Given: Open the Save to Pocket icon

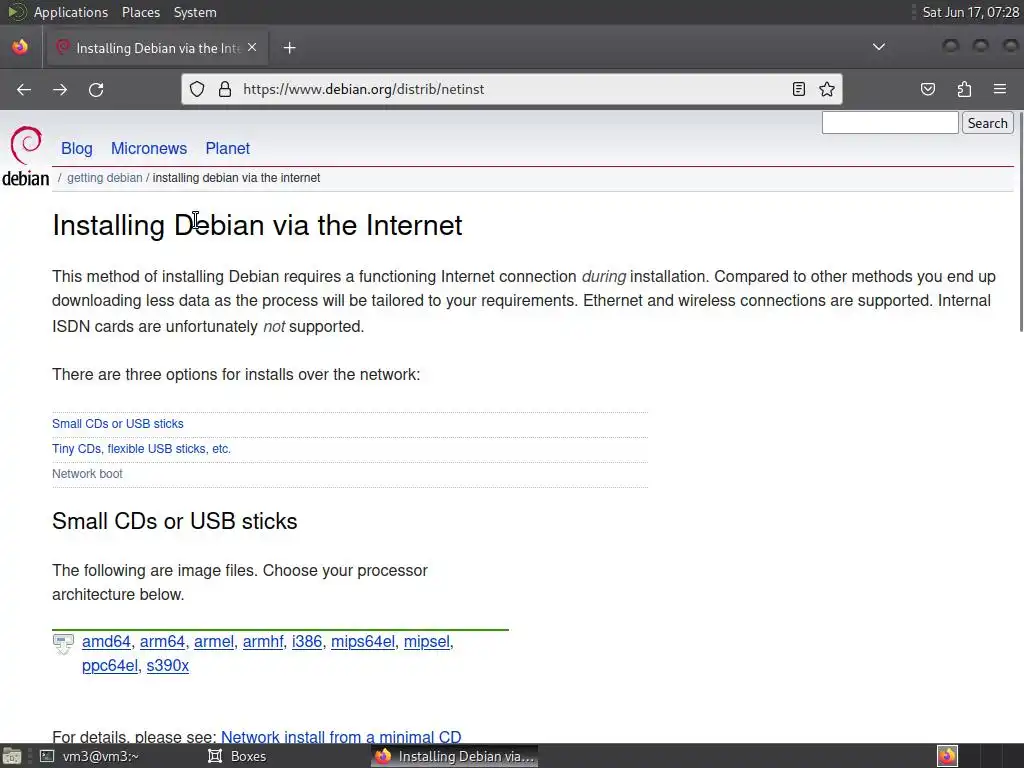Looking at the screenshot, I should tap(927, 89).
